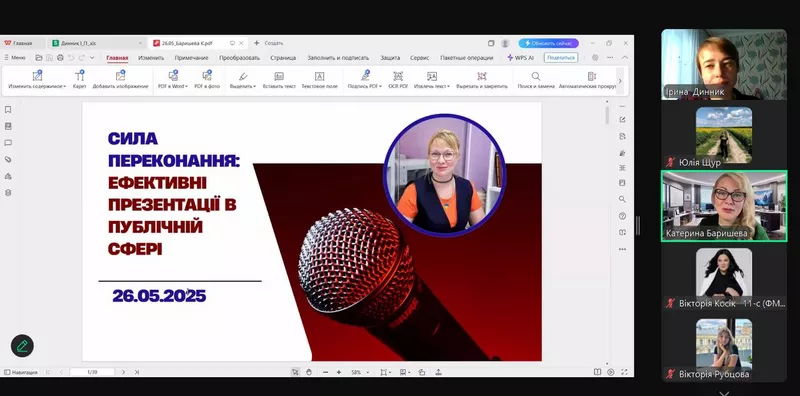This screenshot has width=800, height=396.
Task: Open the Поиск и замена search tool
Action: pos(536,80)
